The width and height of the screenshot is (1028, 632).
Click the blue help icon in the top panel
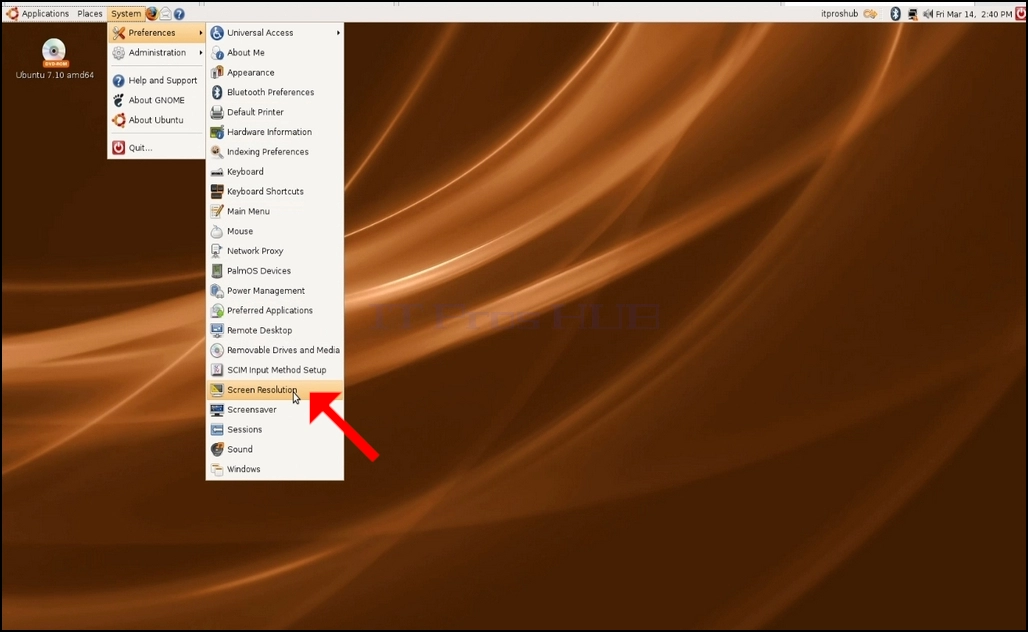point(179,13)
